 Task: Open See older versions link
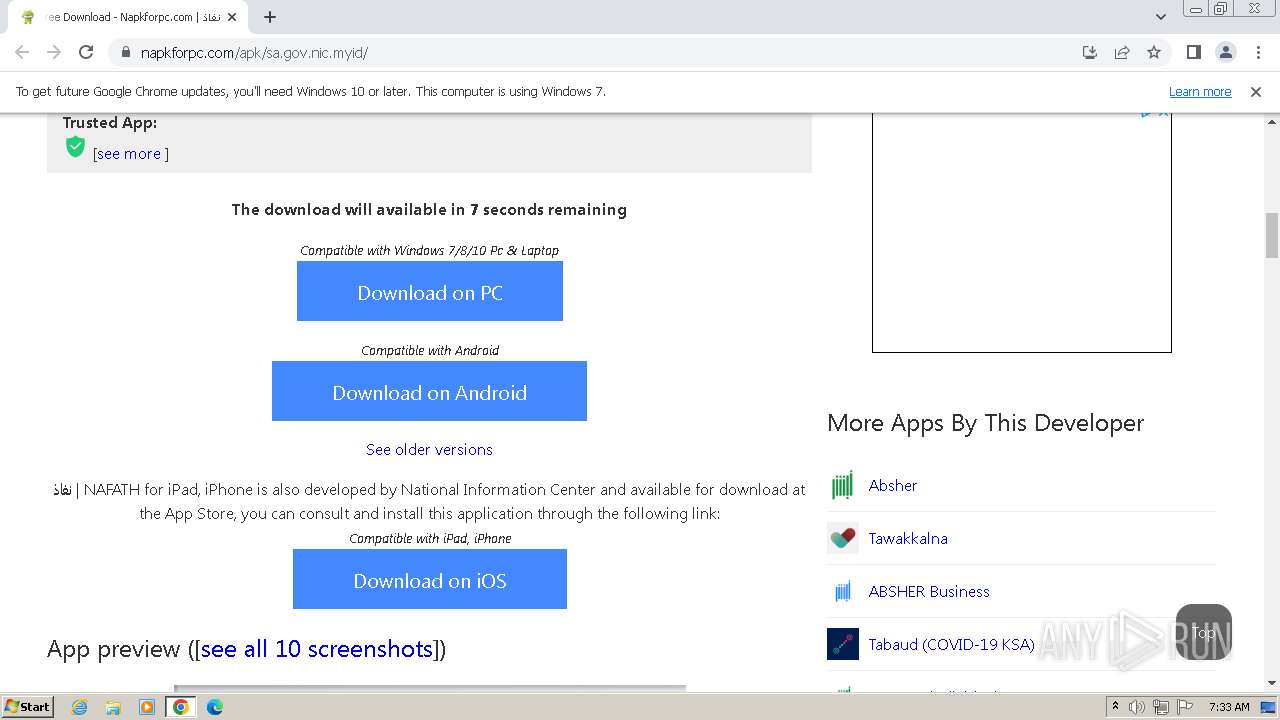(429, 449)
